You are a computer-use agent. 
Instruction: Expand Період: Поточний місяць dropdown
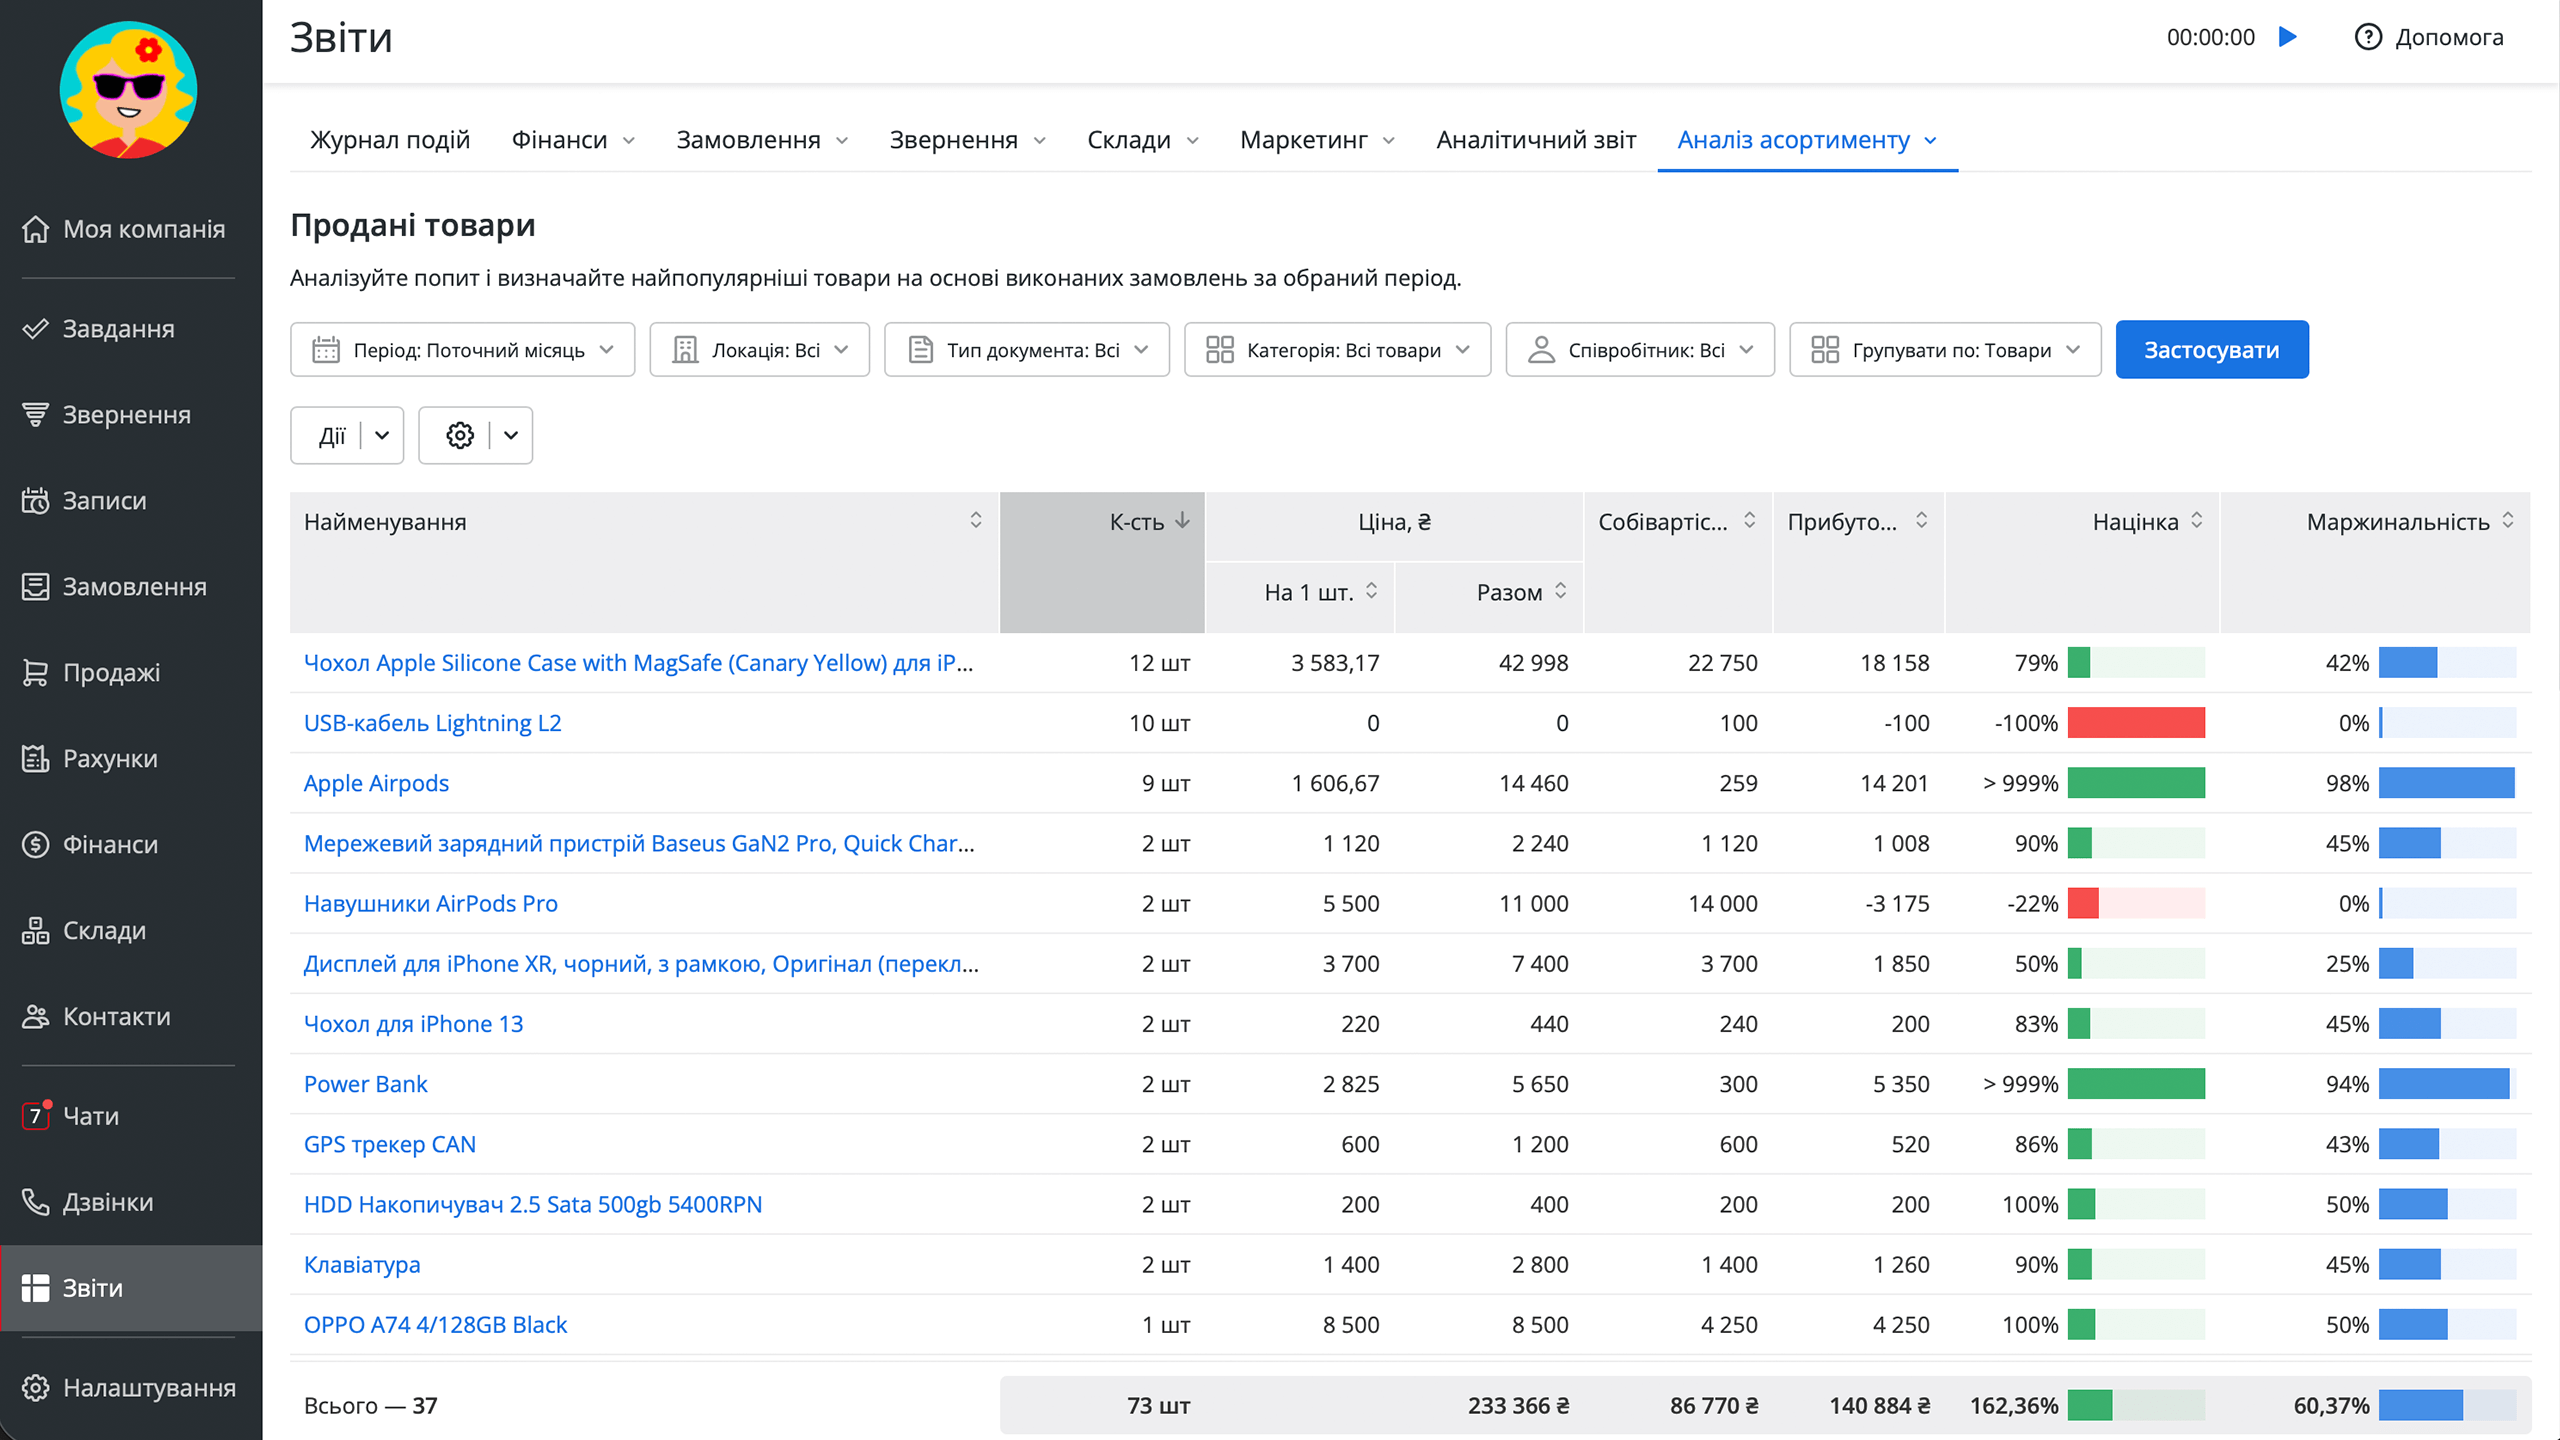pos(462,350)
